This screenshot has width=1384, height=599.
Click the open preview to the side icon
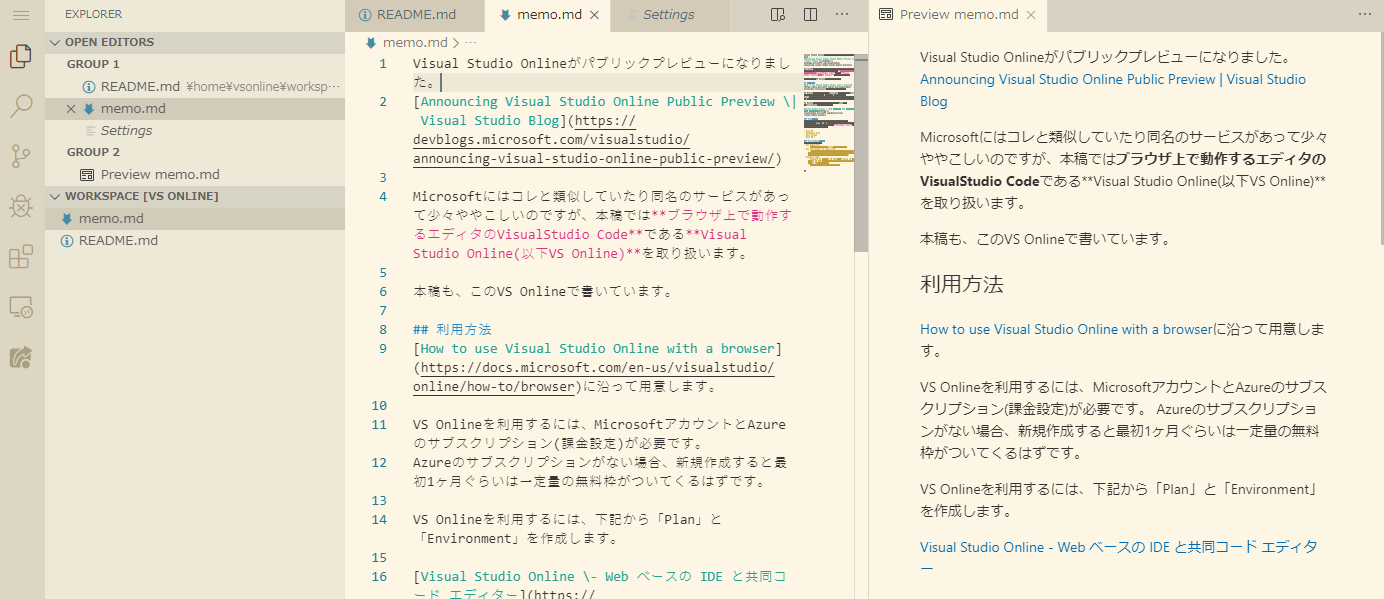click(x=779, y=15)
